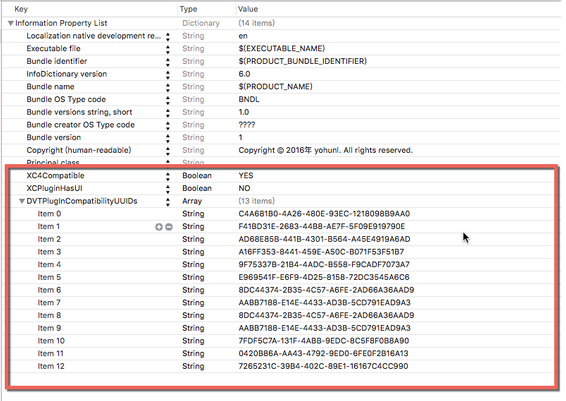Click the Type column header
566x401 pixels.
tap(188, 9)
